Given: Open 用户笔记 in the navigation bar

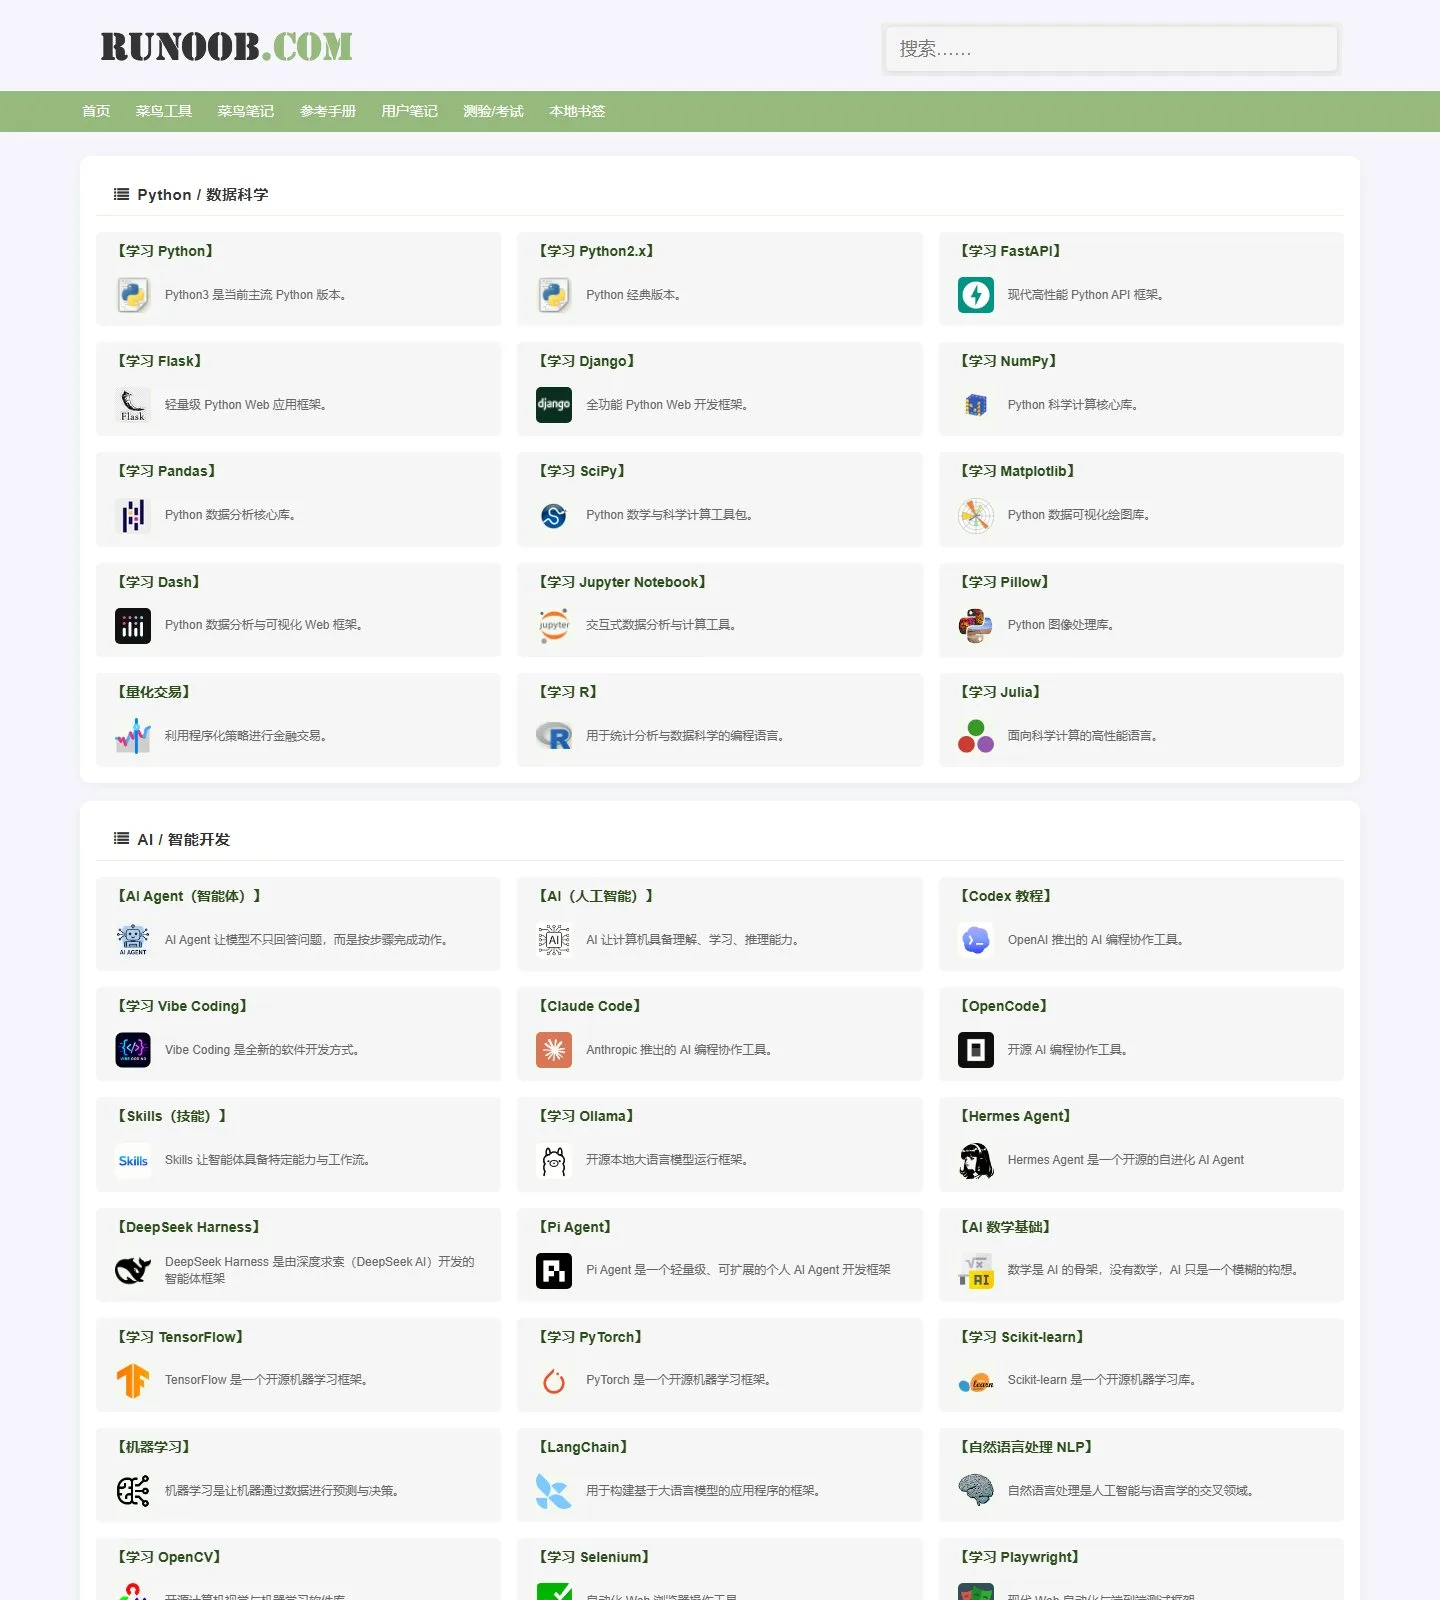Looking at the screenshot, I should point(410,111).
